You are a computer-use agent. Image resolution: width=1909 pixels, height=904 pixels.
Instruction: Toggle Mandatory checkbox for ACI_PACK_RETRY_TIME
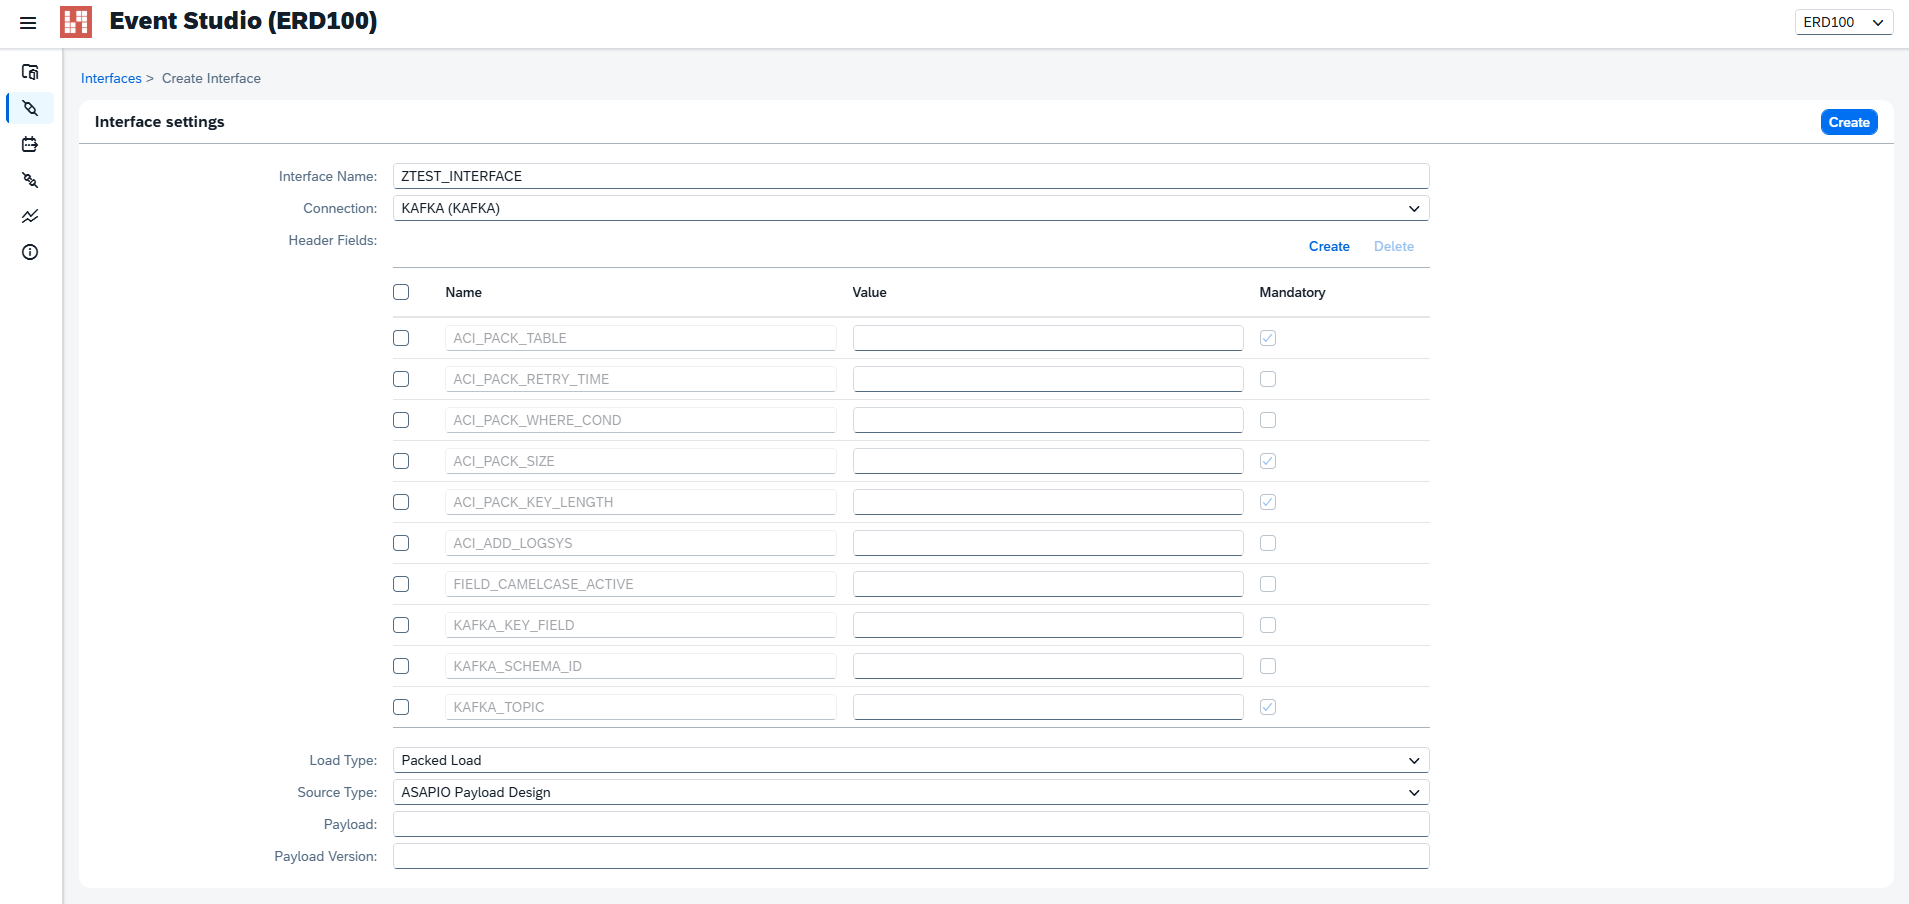(1268, 379)
